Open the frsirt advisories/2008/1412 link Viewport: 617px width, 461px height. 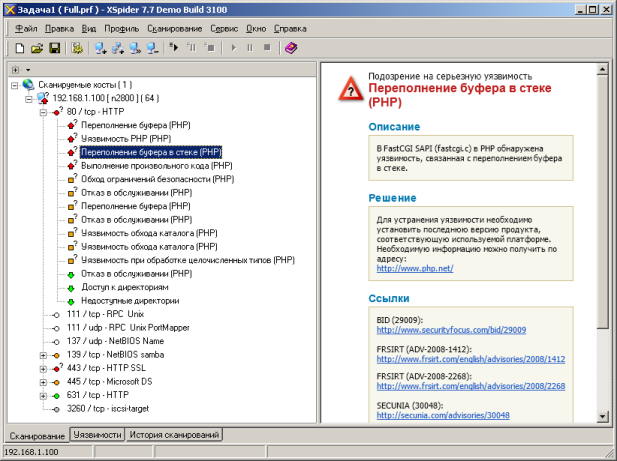tap(471, 359)
